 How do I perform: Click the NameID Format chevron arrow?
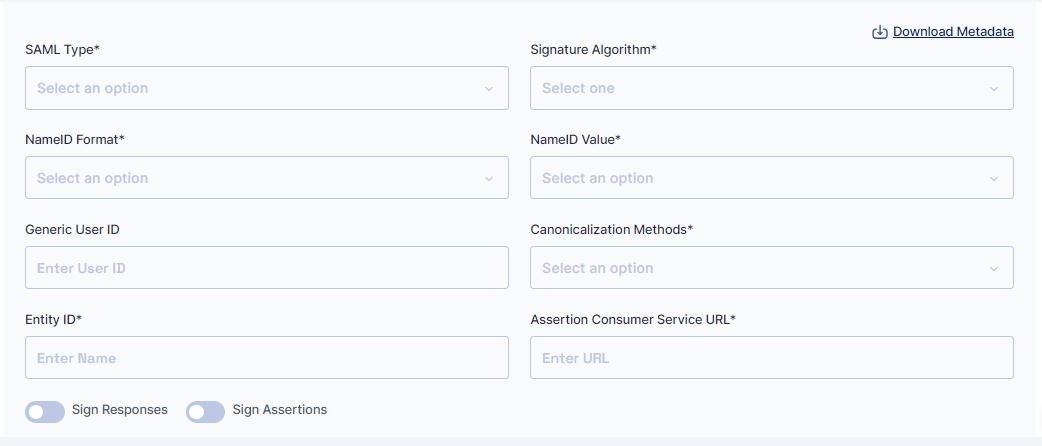pos(488,178)
